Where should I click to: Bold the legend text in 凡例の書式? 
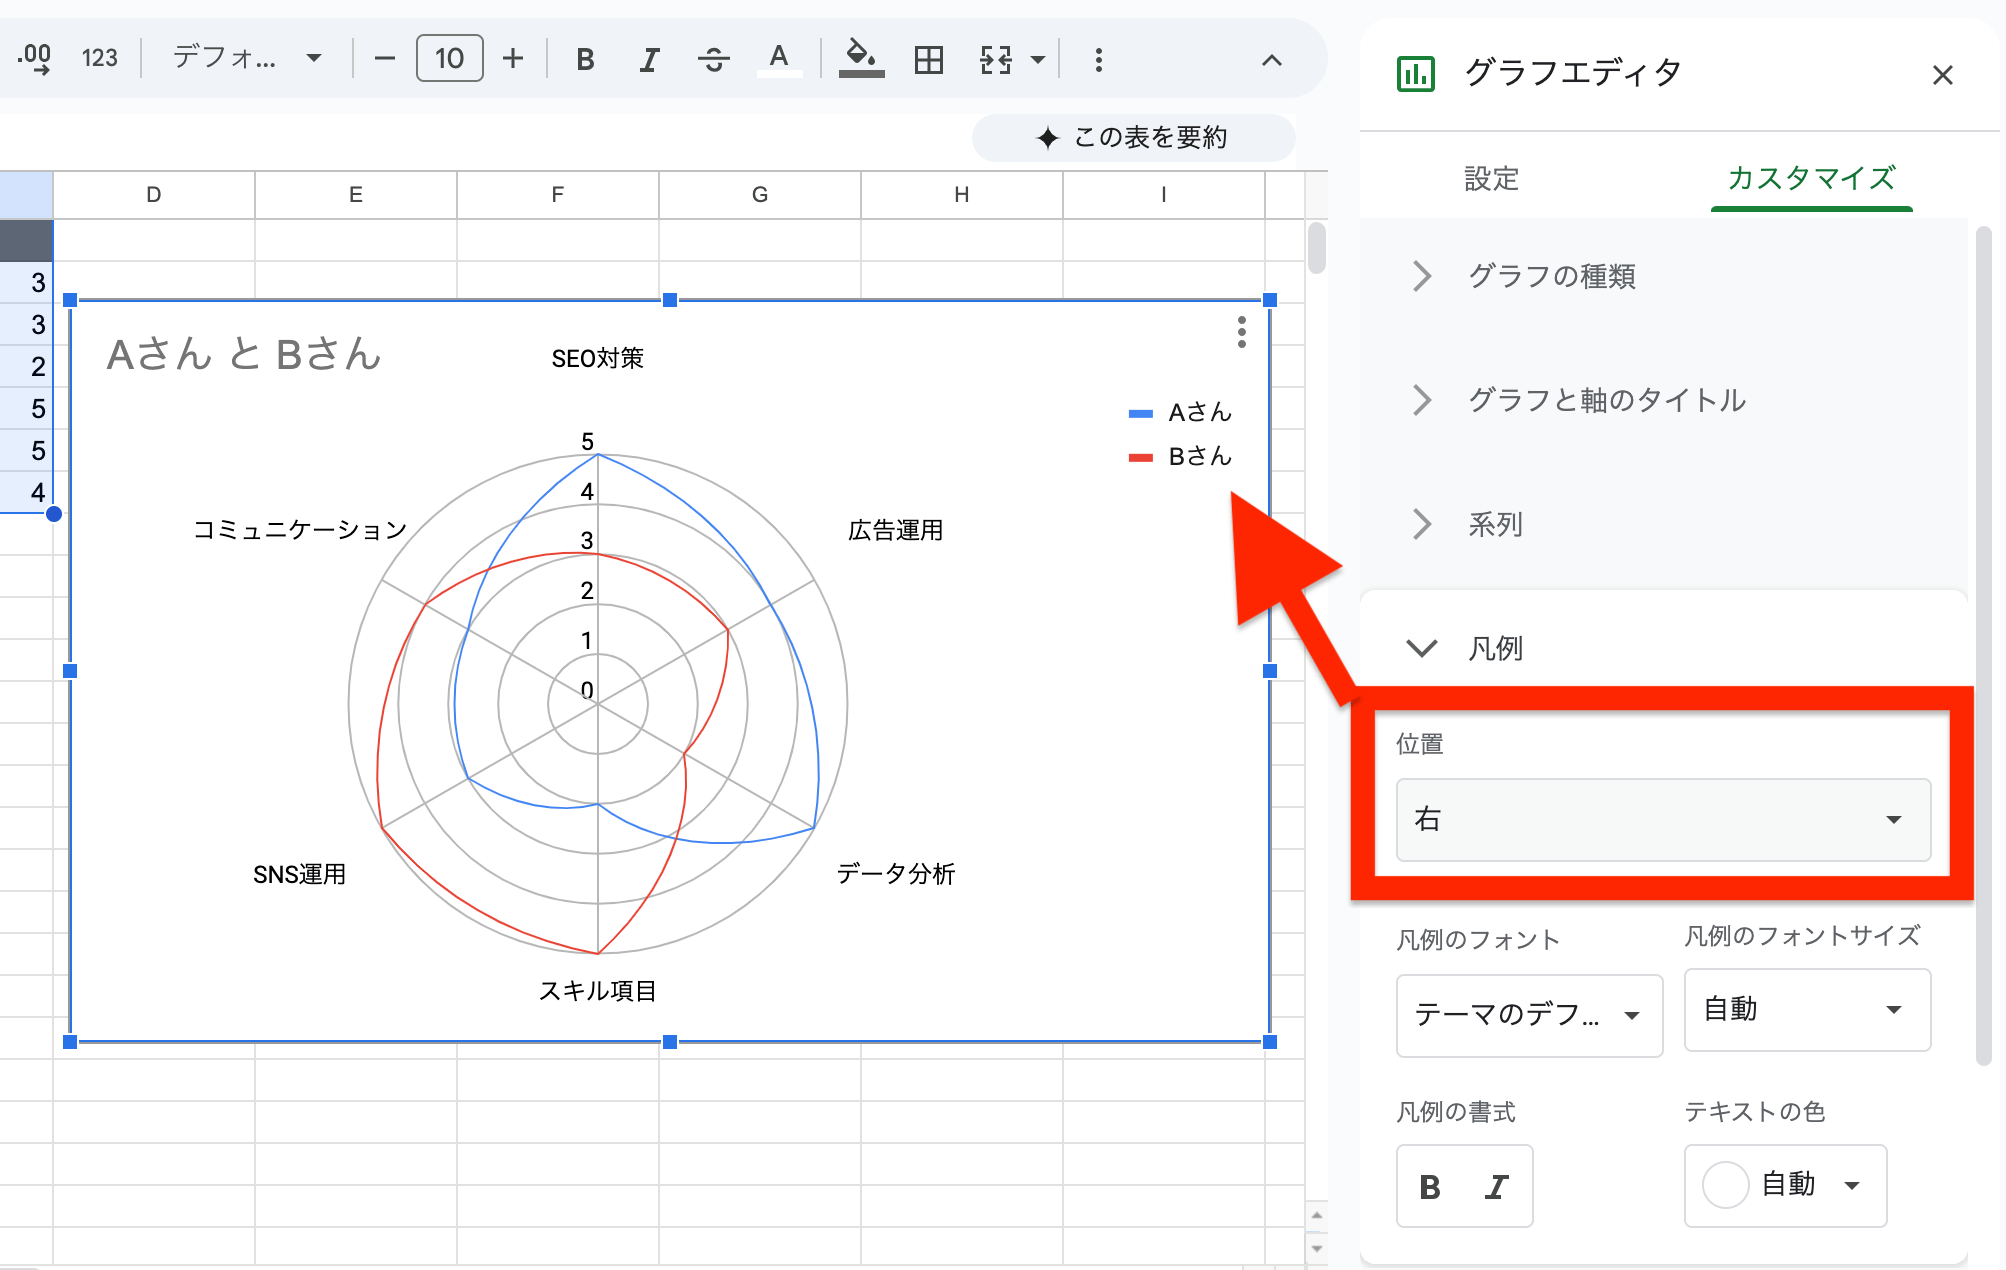point(1429,1186)
